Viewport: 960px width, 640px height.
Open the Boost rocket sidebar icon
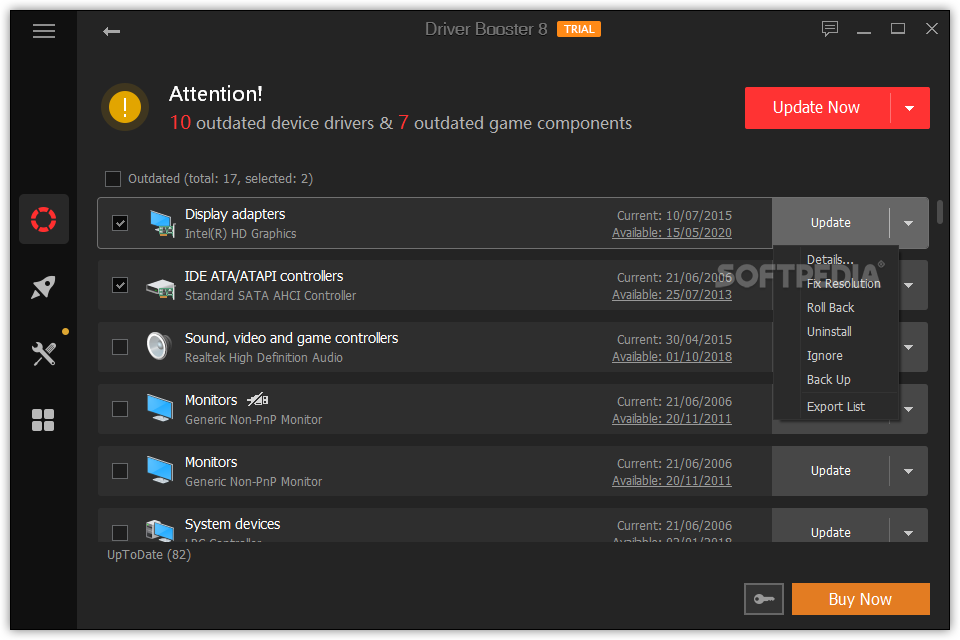pyautogui.click(x=43, y=287)
